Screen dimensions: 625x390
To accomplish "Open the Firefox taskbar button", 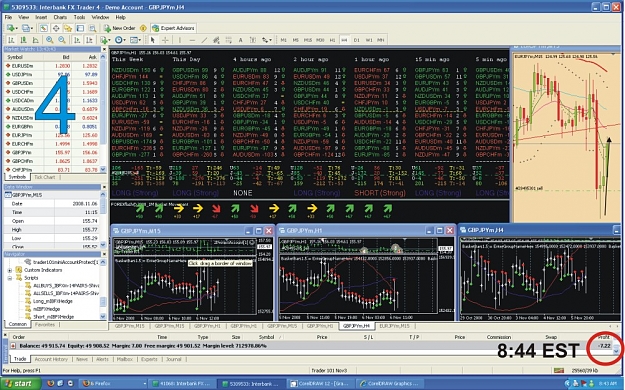I will click(113, 384).
